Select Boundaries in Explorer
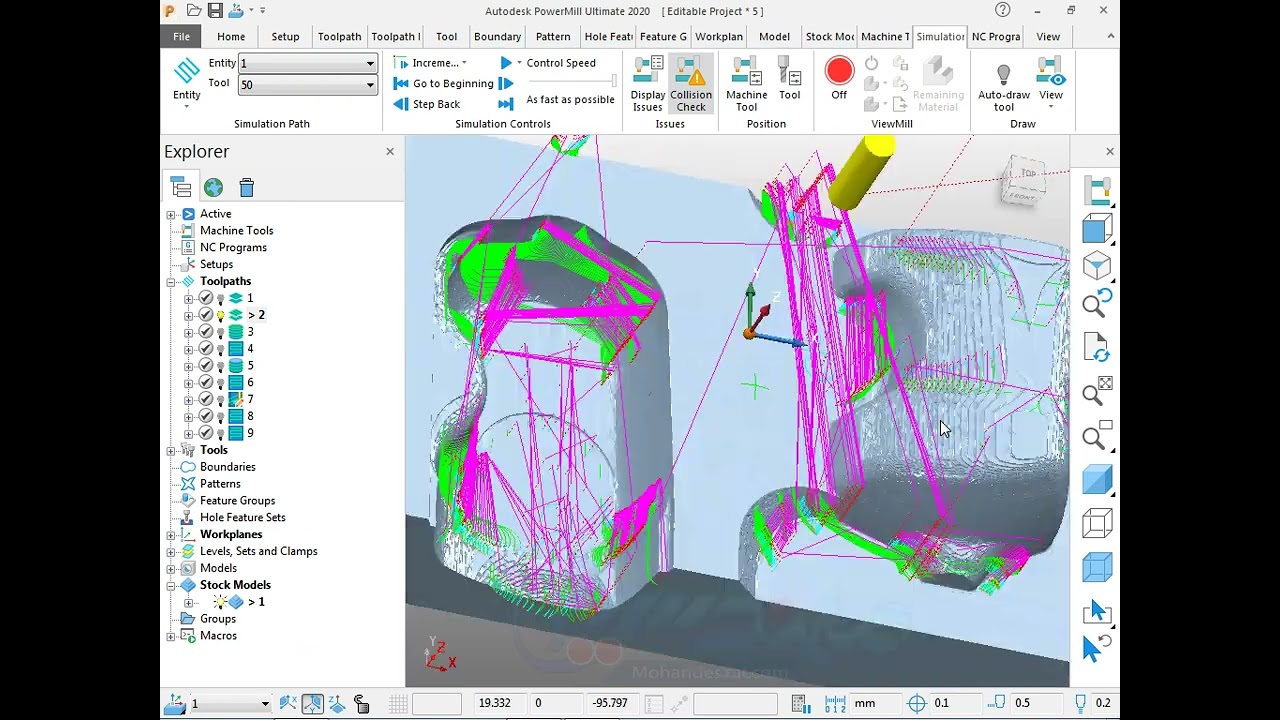 pyautogui.click(x=227, y=467)
